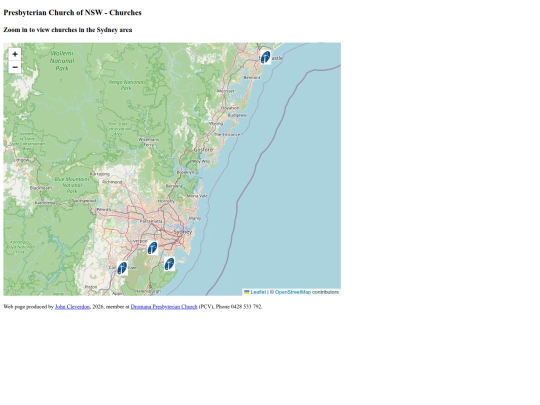
Task: Click the Hornsby label on the map
Action: [x=166, y=201]
